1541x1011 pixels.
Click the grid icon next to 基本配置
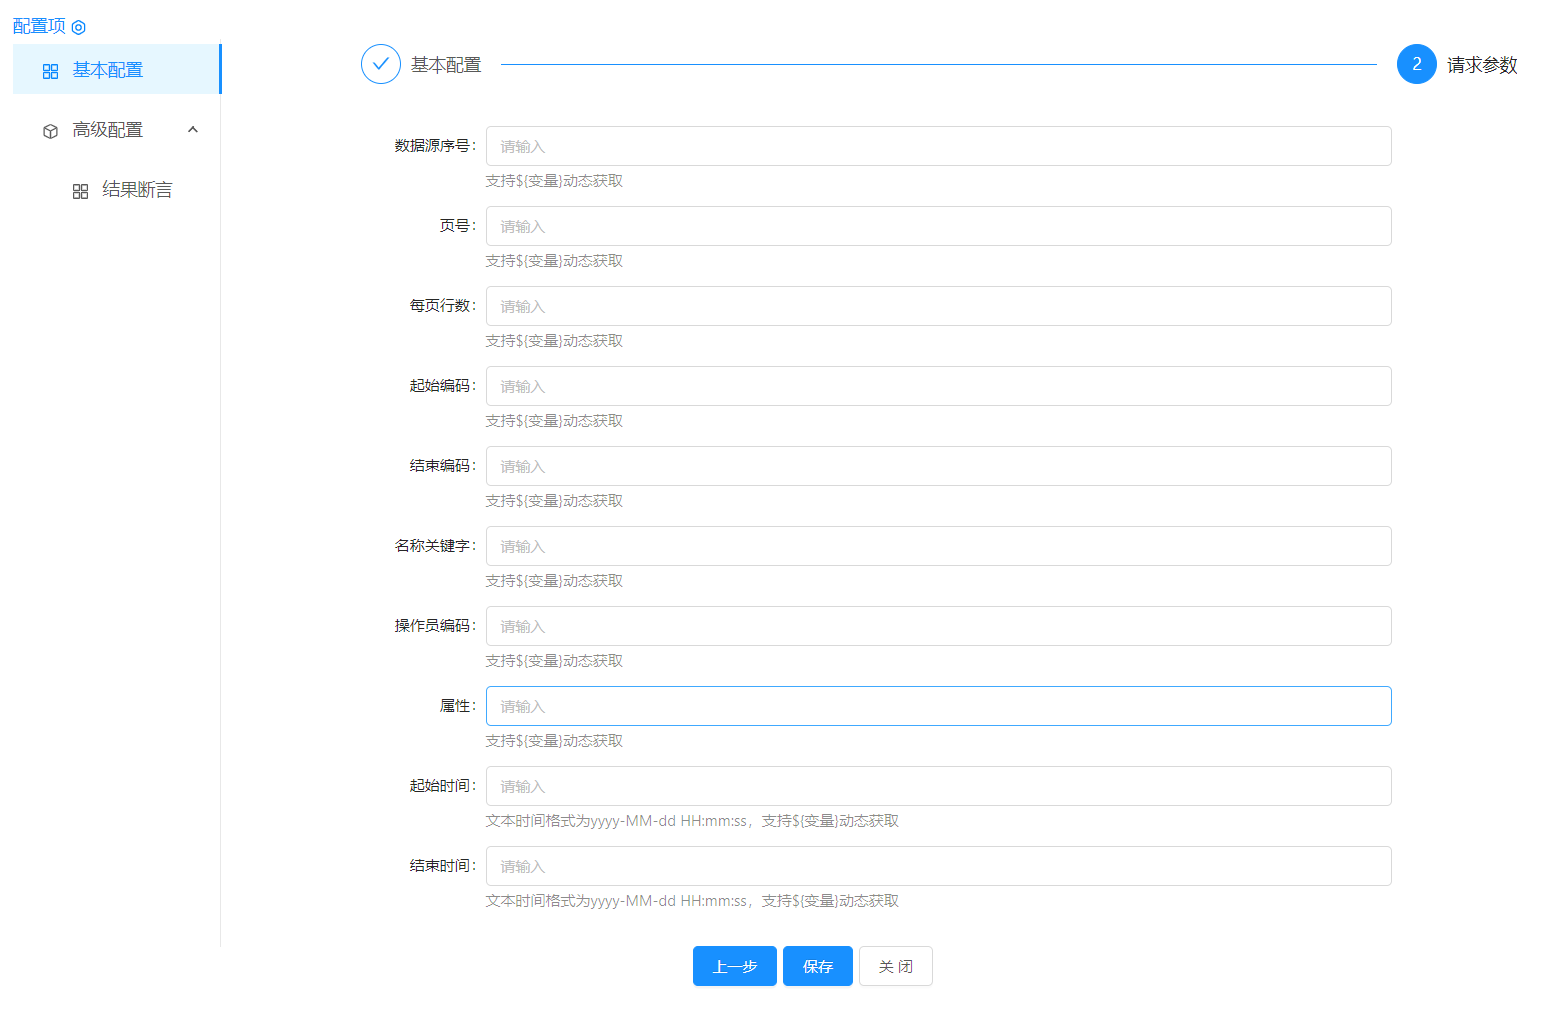tap(51, 71)
